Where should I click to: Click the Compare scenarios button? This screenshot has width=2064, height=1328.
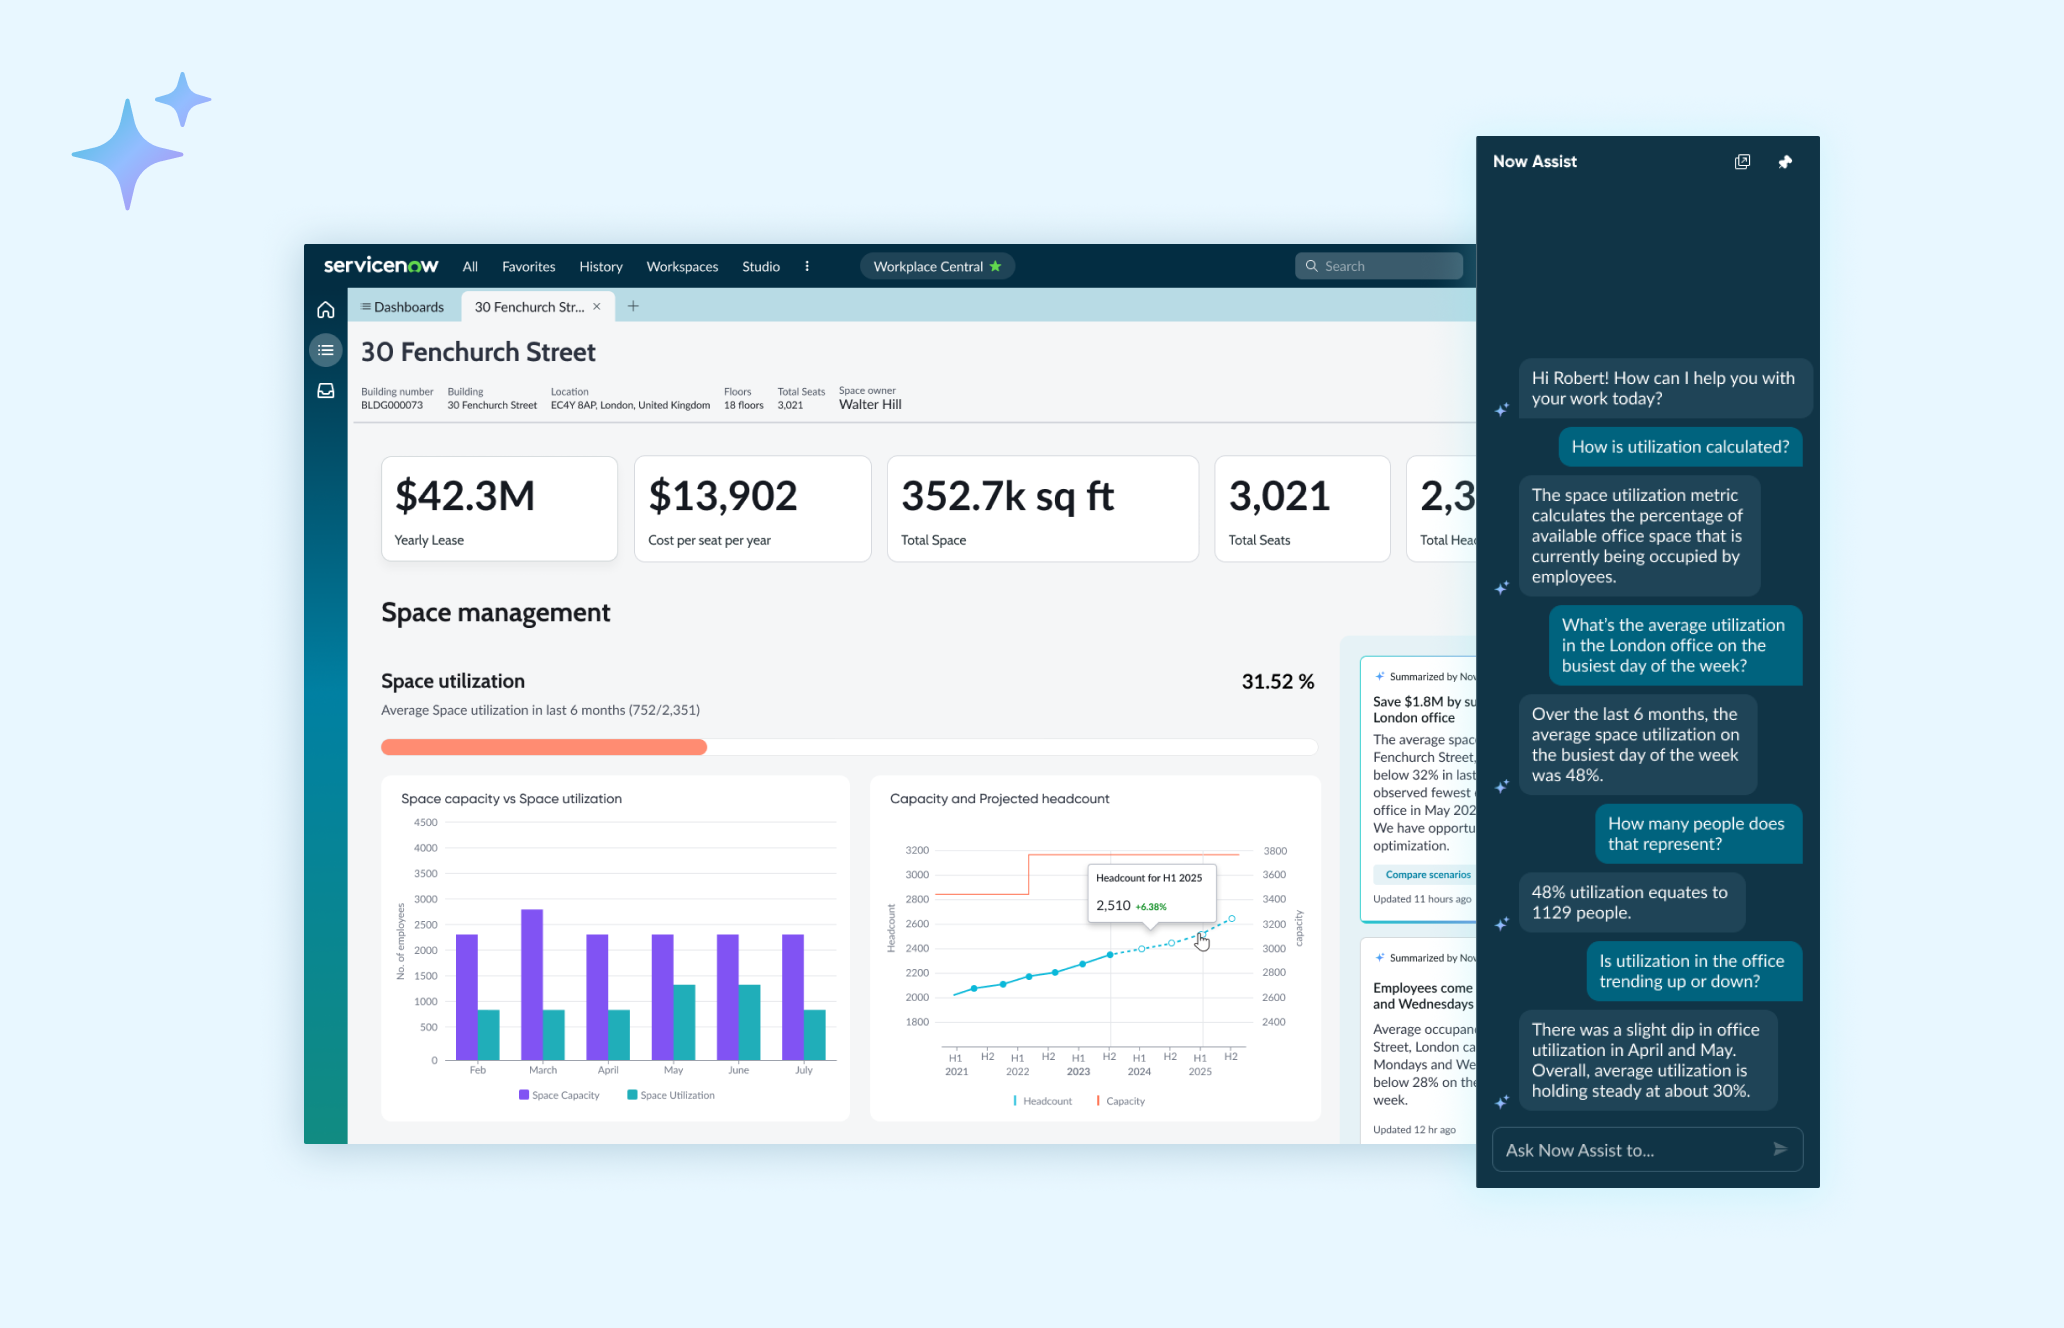tap(1427, 873)
